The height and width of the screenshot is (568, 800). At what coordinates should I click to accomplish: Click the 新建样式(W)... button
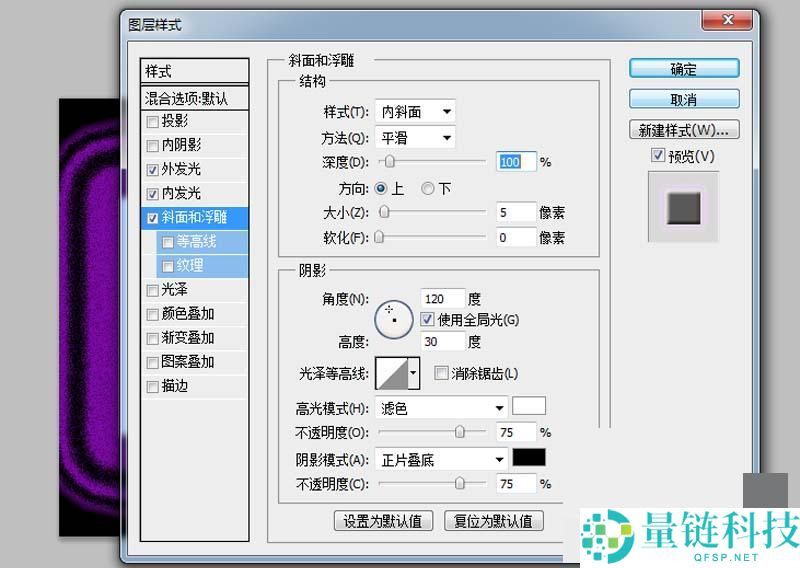pyautogui.click(x=684, y=130)
